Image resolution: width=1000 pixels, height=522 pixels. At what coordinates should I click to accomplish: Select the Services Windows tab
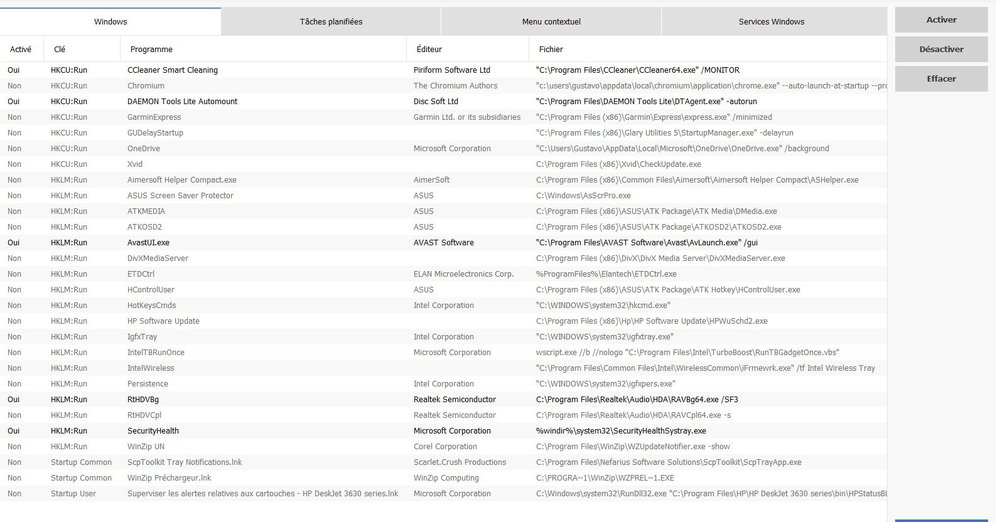tap(771, 21)
